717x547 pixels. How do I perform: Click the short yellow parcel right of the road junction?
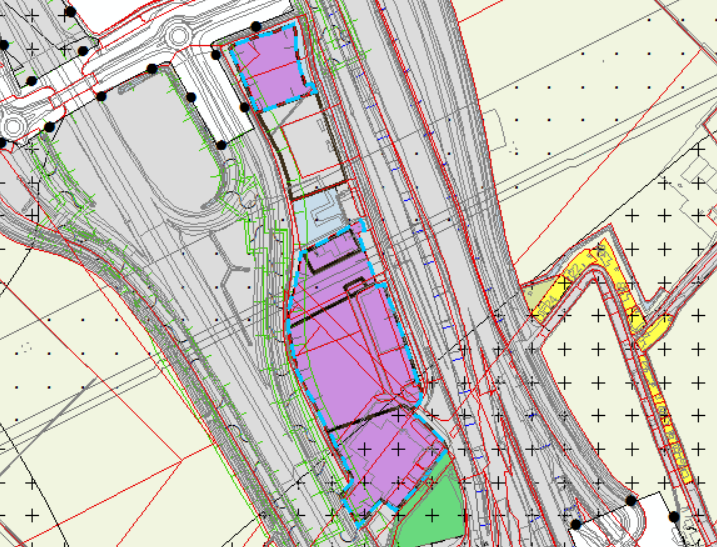coord(655,332)
